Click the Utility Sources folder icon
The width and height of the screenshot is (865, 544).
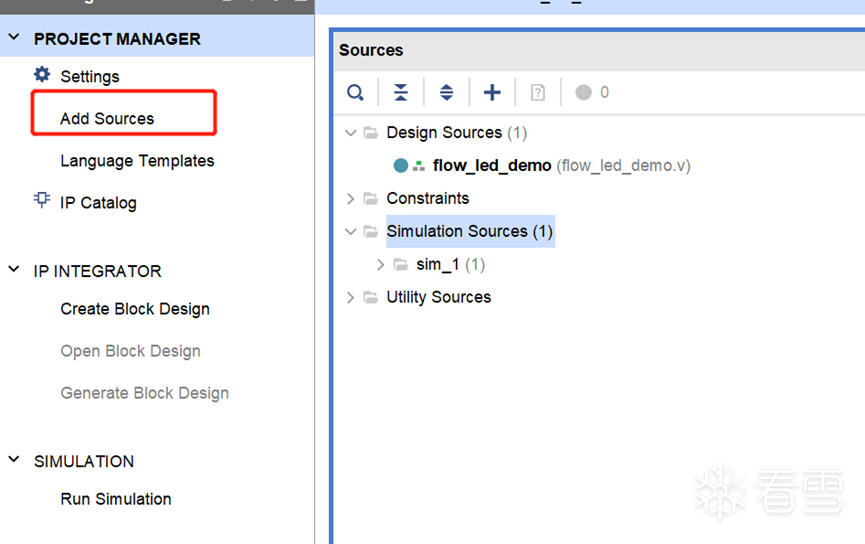[x=371, y=298]
